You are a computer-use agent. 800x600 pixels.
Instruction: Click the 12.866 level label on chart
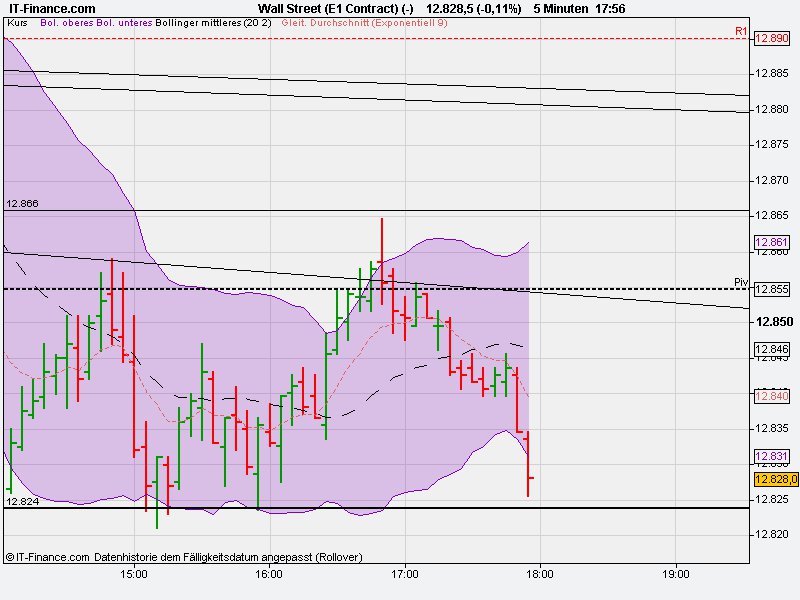click(22, 201)
